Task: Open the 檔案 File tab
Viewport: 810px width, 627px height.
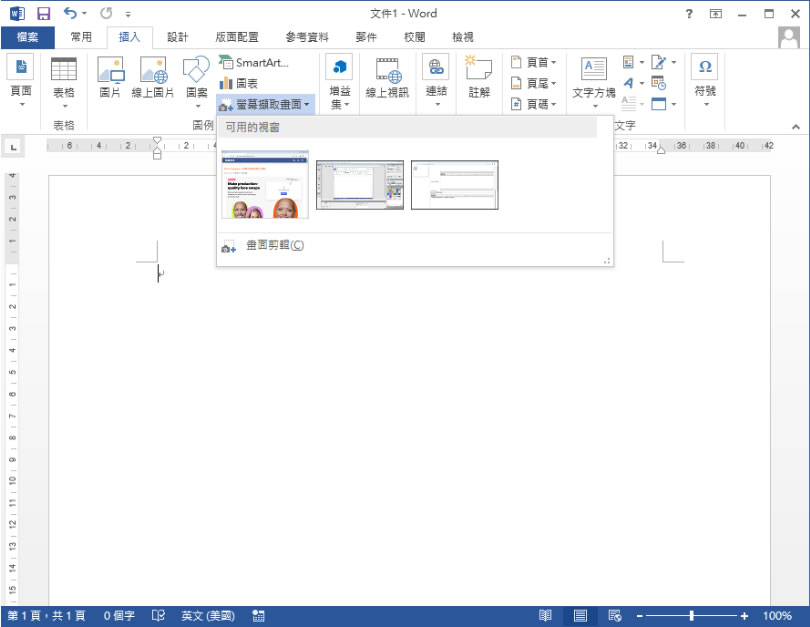Action: [x=27, y=37]
